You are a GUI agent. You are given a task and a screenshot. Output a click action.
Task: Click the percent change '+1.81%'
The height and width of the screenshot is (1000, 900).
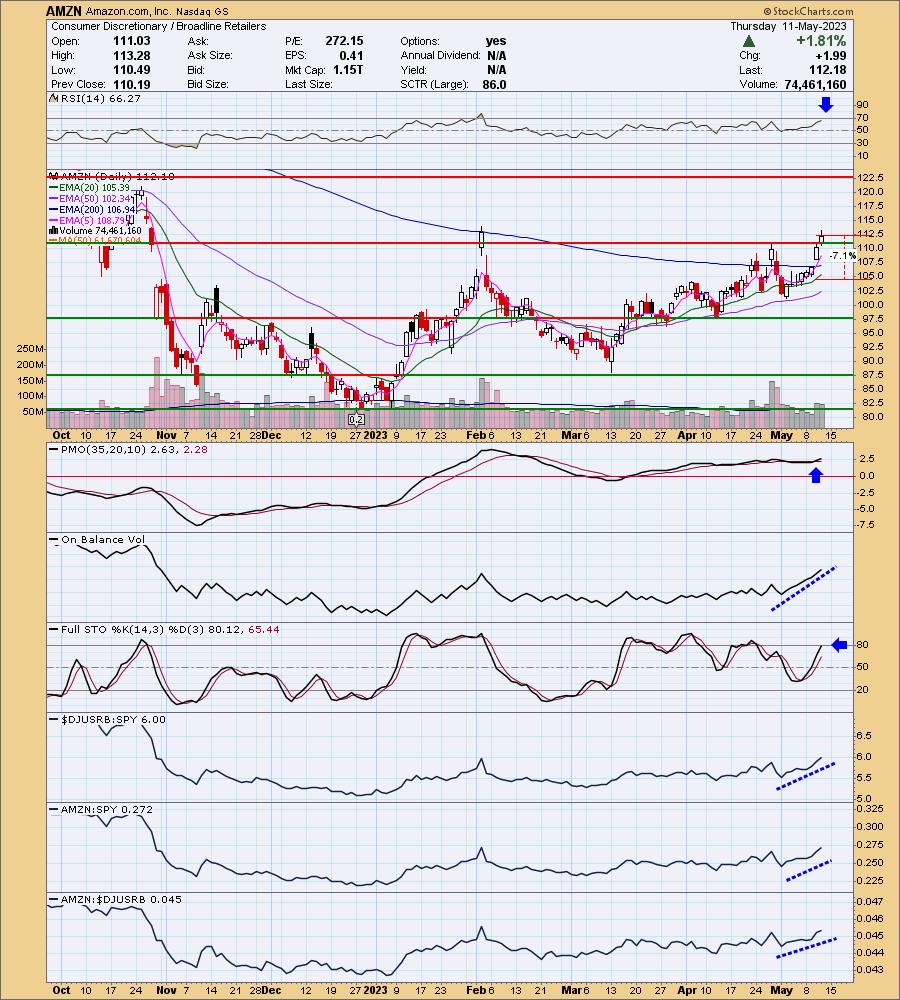pos(821,41)
